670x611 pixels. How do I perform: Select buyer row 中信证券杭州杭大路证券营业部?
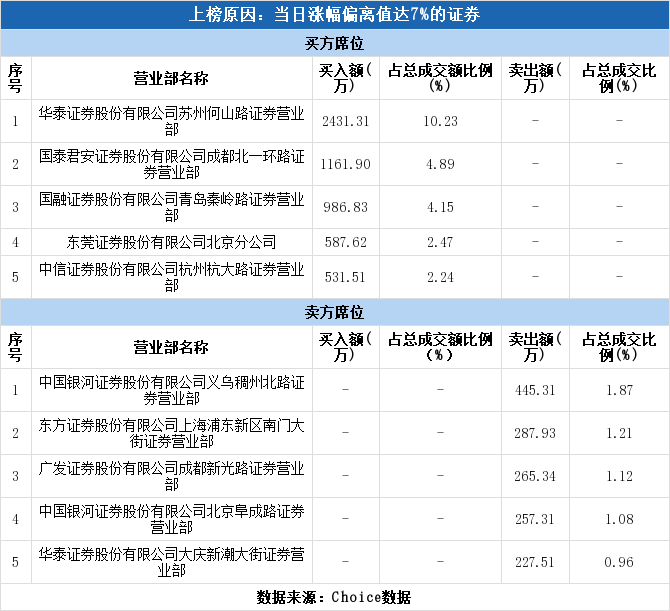(335, 277)
